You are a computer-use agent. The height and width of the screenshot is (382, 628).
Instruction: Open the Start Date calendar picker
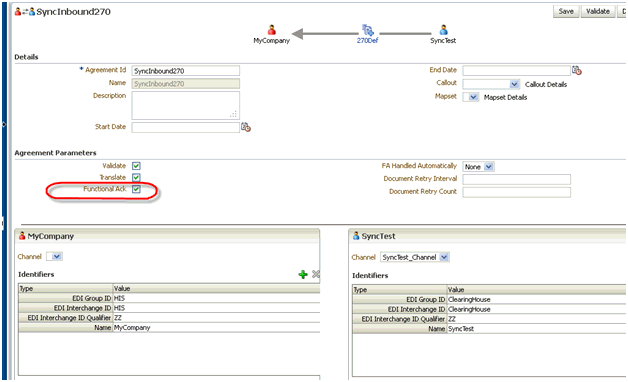pos(246,127)
